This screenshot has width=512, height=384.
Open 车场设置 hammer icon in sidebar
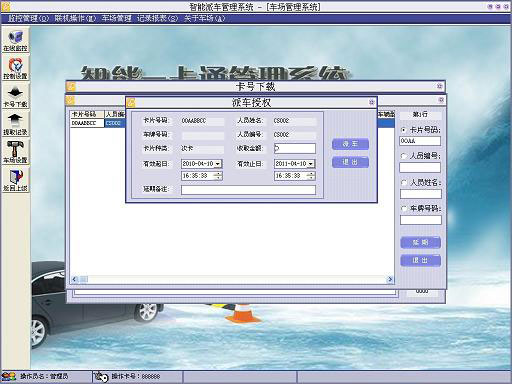coord(15,152)
